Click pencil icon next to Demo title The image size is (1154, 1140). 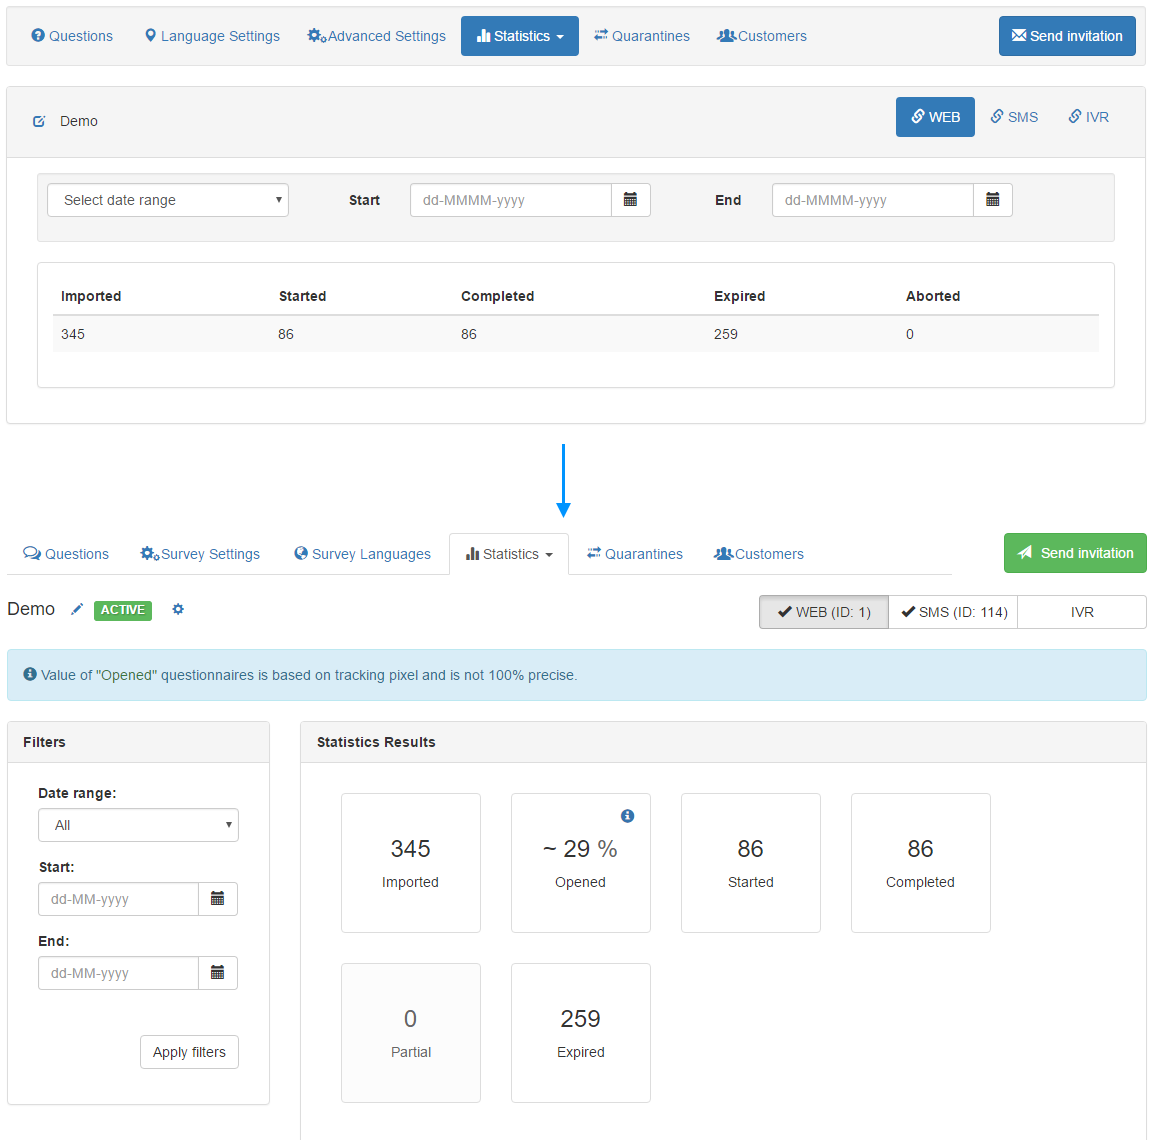(x=77, y=609)
